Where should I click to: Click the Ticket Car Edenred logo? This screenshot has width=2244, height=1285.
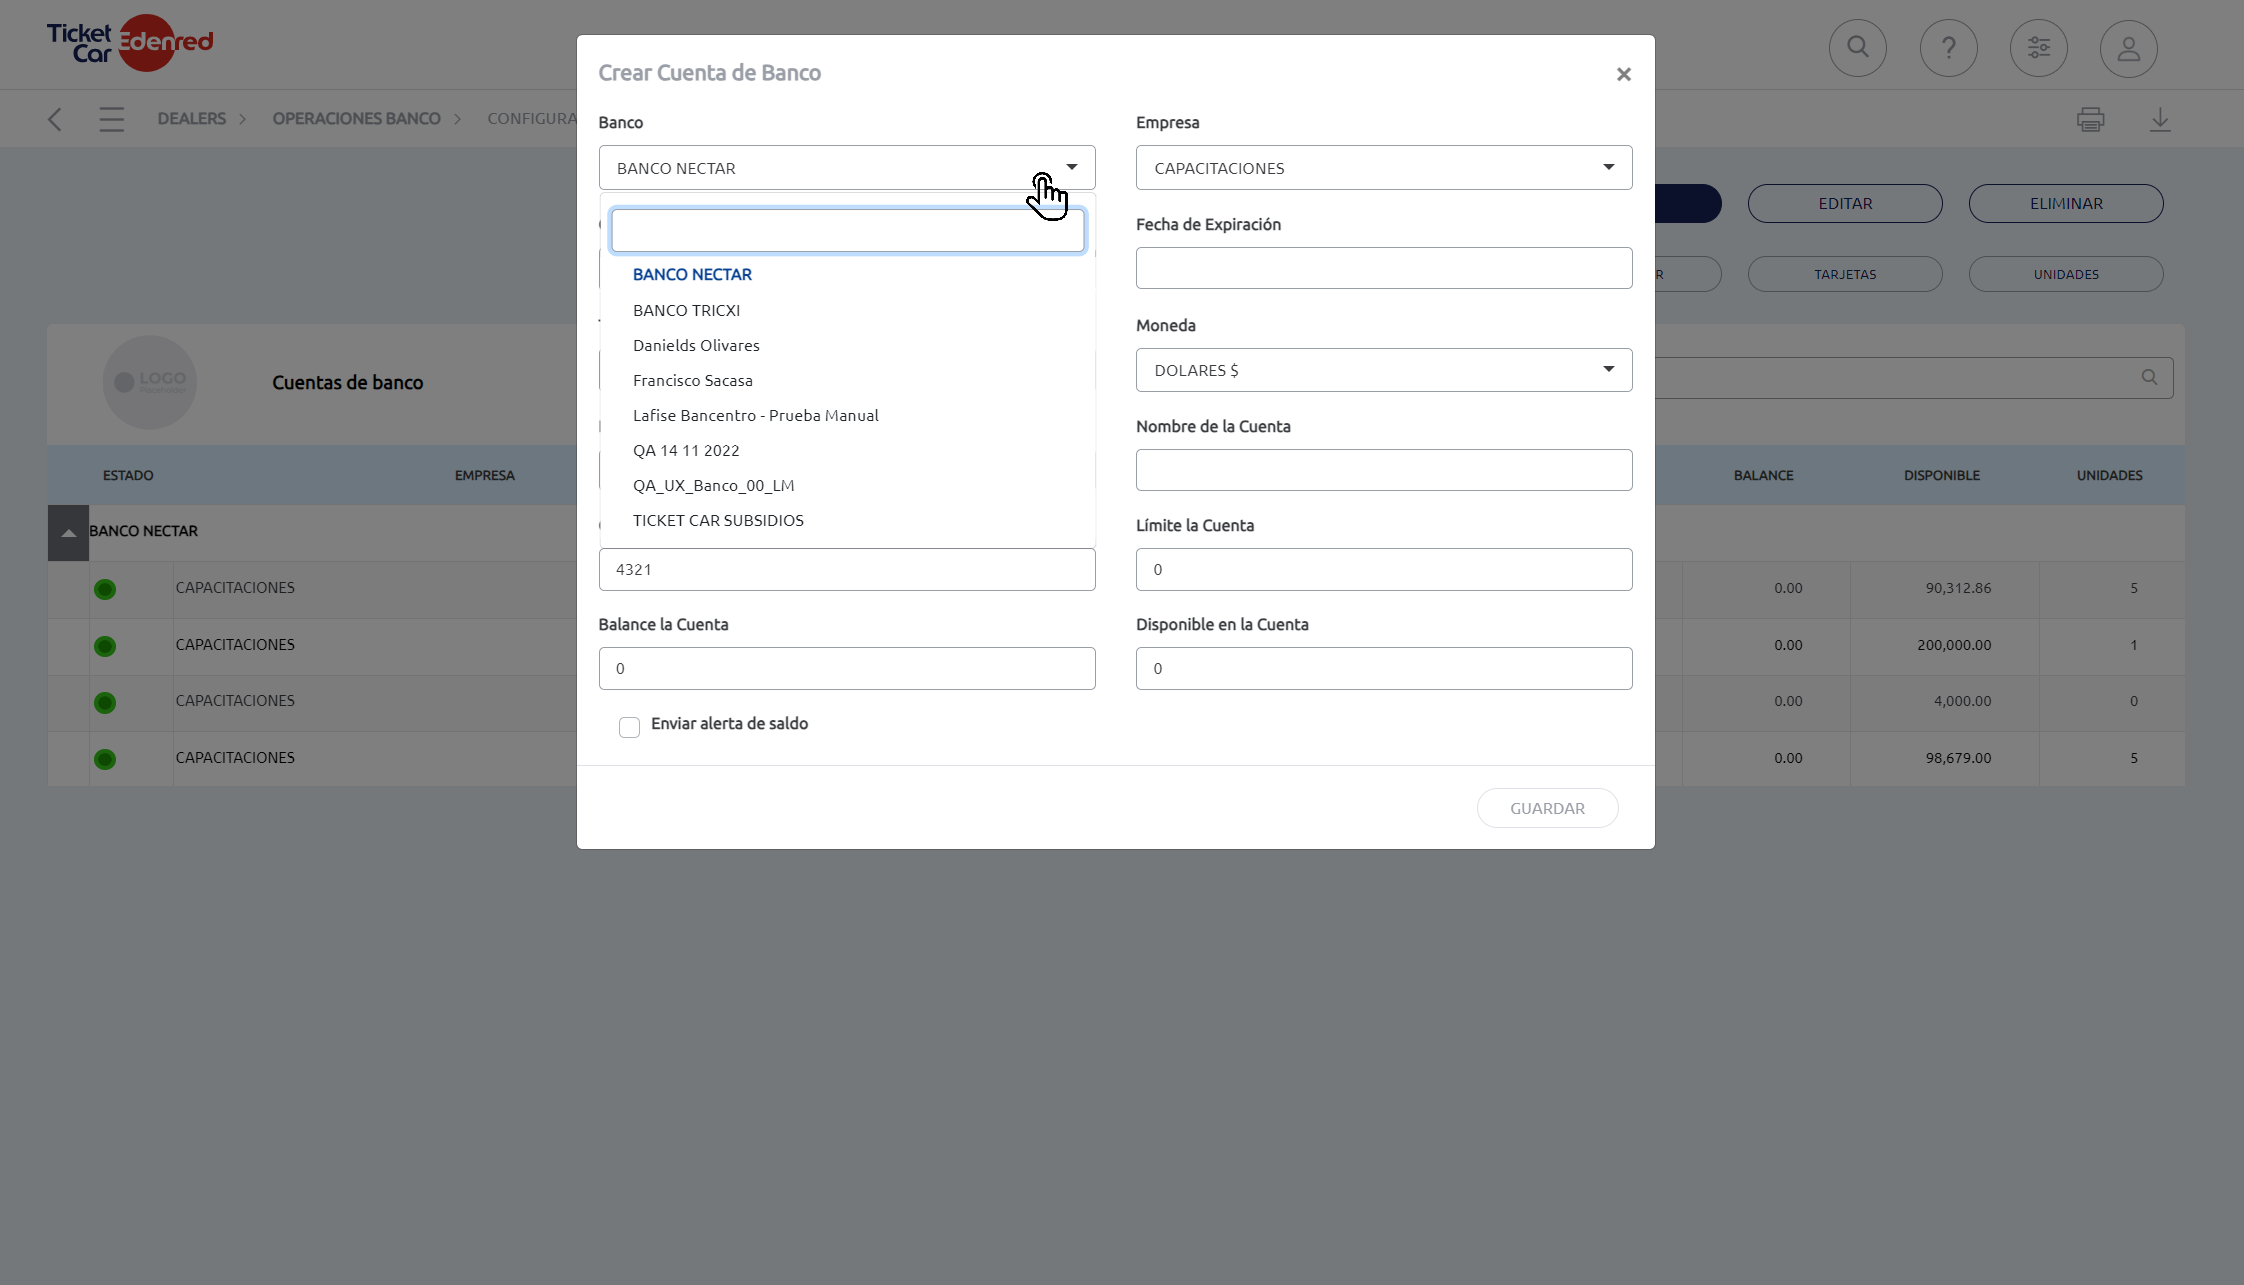(x=130, y=43)
